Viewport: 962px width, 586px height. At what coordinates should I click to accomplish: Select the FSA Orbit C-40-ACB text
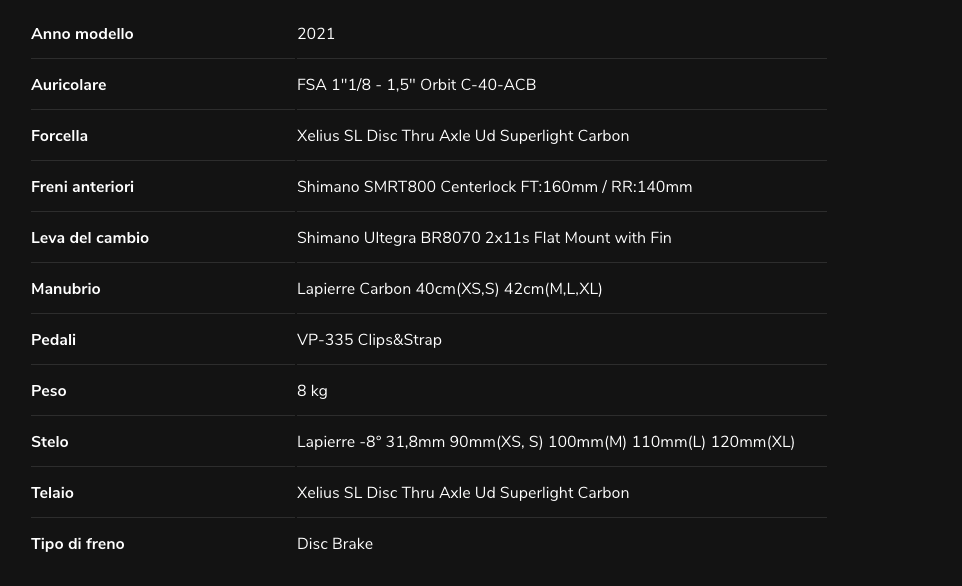pos(416,85)
